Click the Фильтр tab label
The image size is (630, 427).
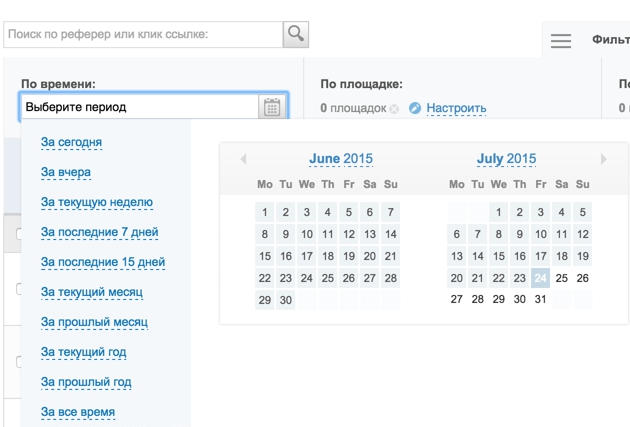pyautogui.click(x=611, y=40)
